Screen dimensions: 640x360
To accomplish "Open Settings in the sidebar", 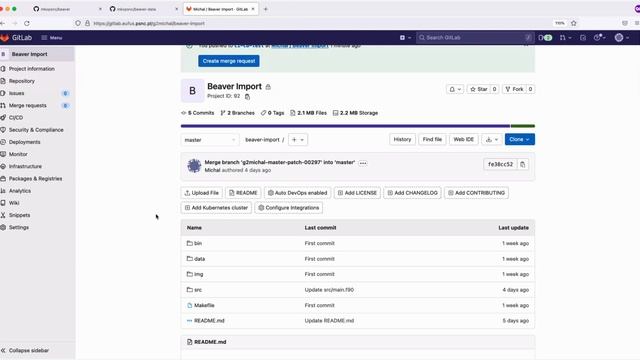I will (19, 227).
